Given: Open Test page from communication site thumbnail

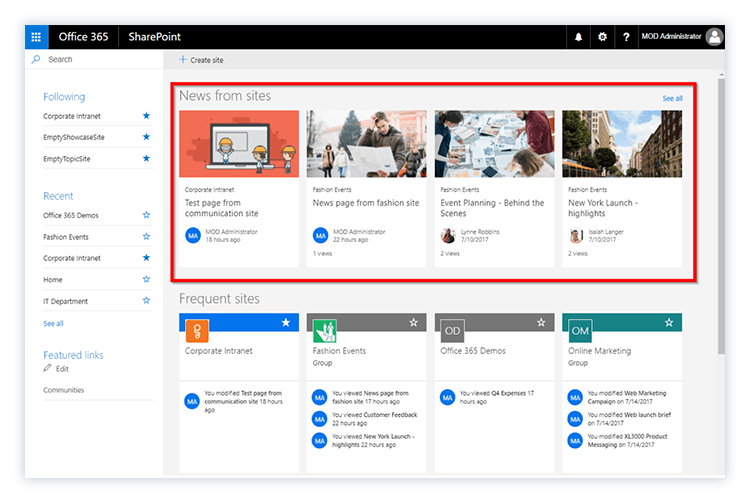Looking at the screenshot, I should pyautogui.click(x=239, y=144).
